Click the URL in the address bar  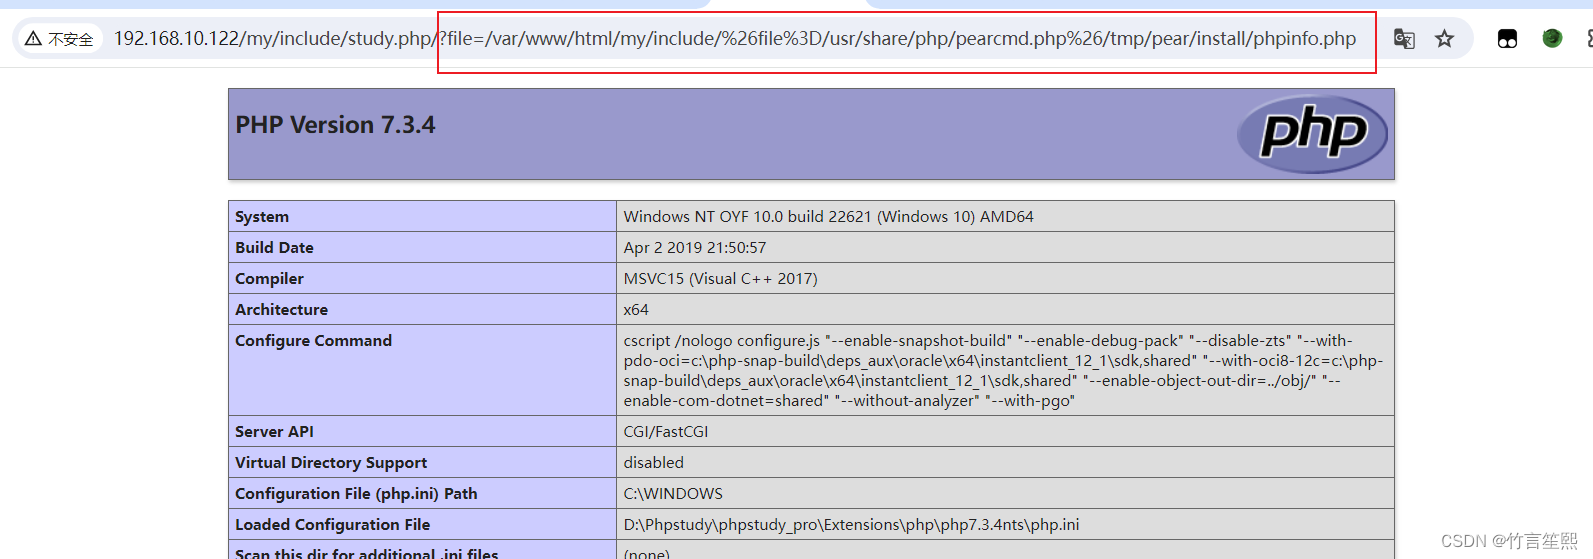pos(735,39)
